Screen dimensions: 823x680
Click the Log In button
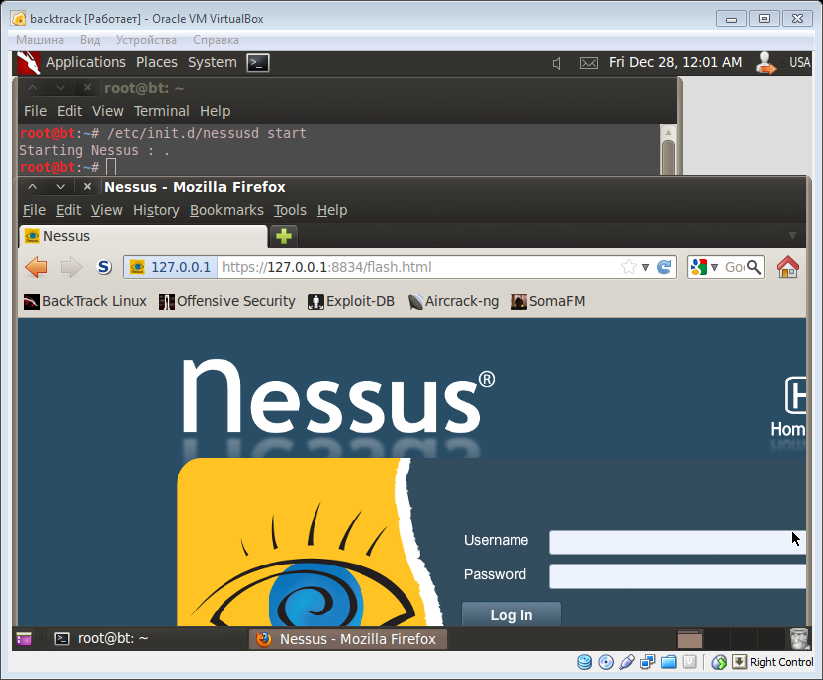[511, 614]
